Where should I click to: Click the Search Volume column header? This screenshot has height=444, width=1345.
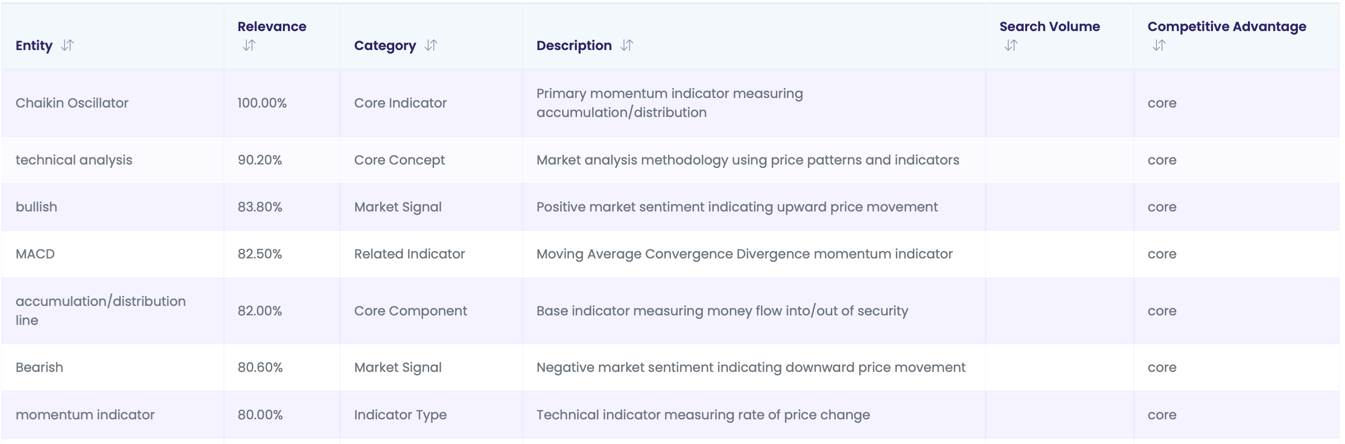pos(1049,27)
